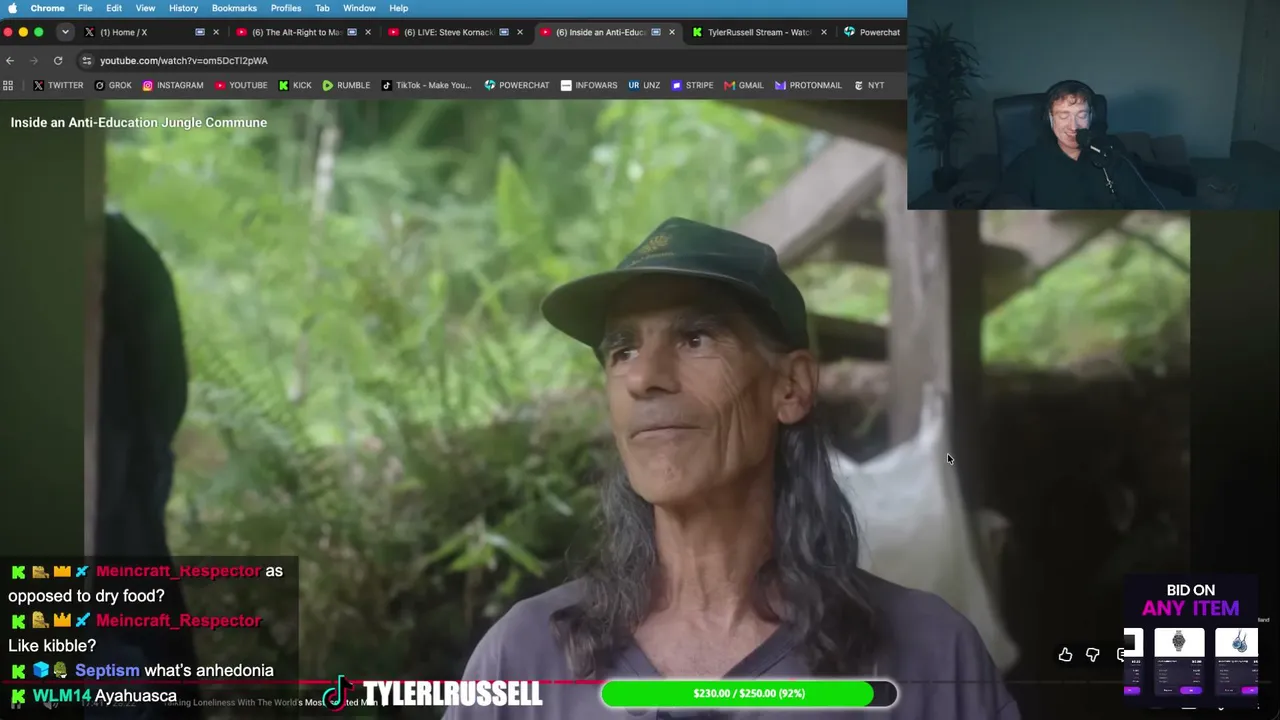The width and height of the screenshot is (1280, 720).
Task: Click the blue earrings item in bid overlay
Action: [x=1237, y=661]
